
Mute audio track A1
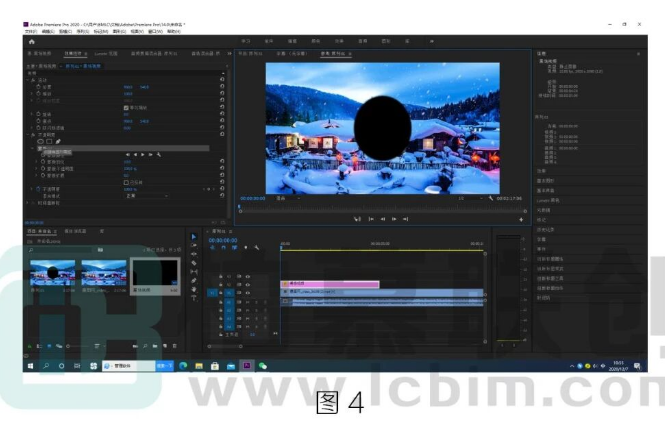[248, 302]
